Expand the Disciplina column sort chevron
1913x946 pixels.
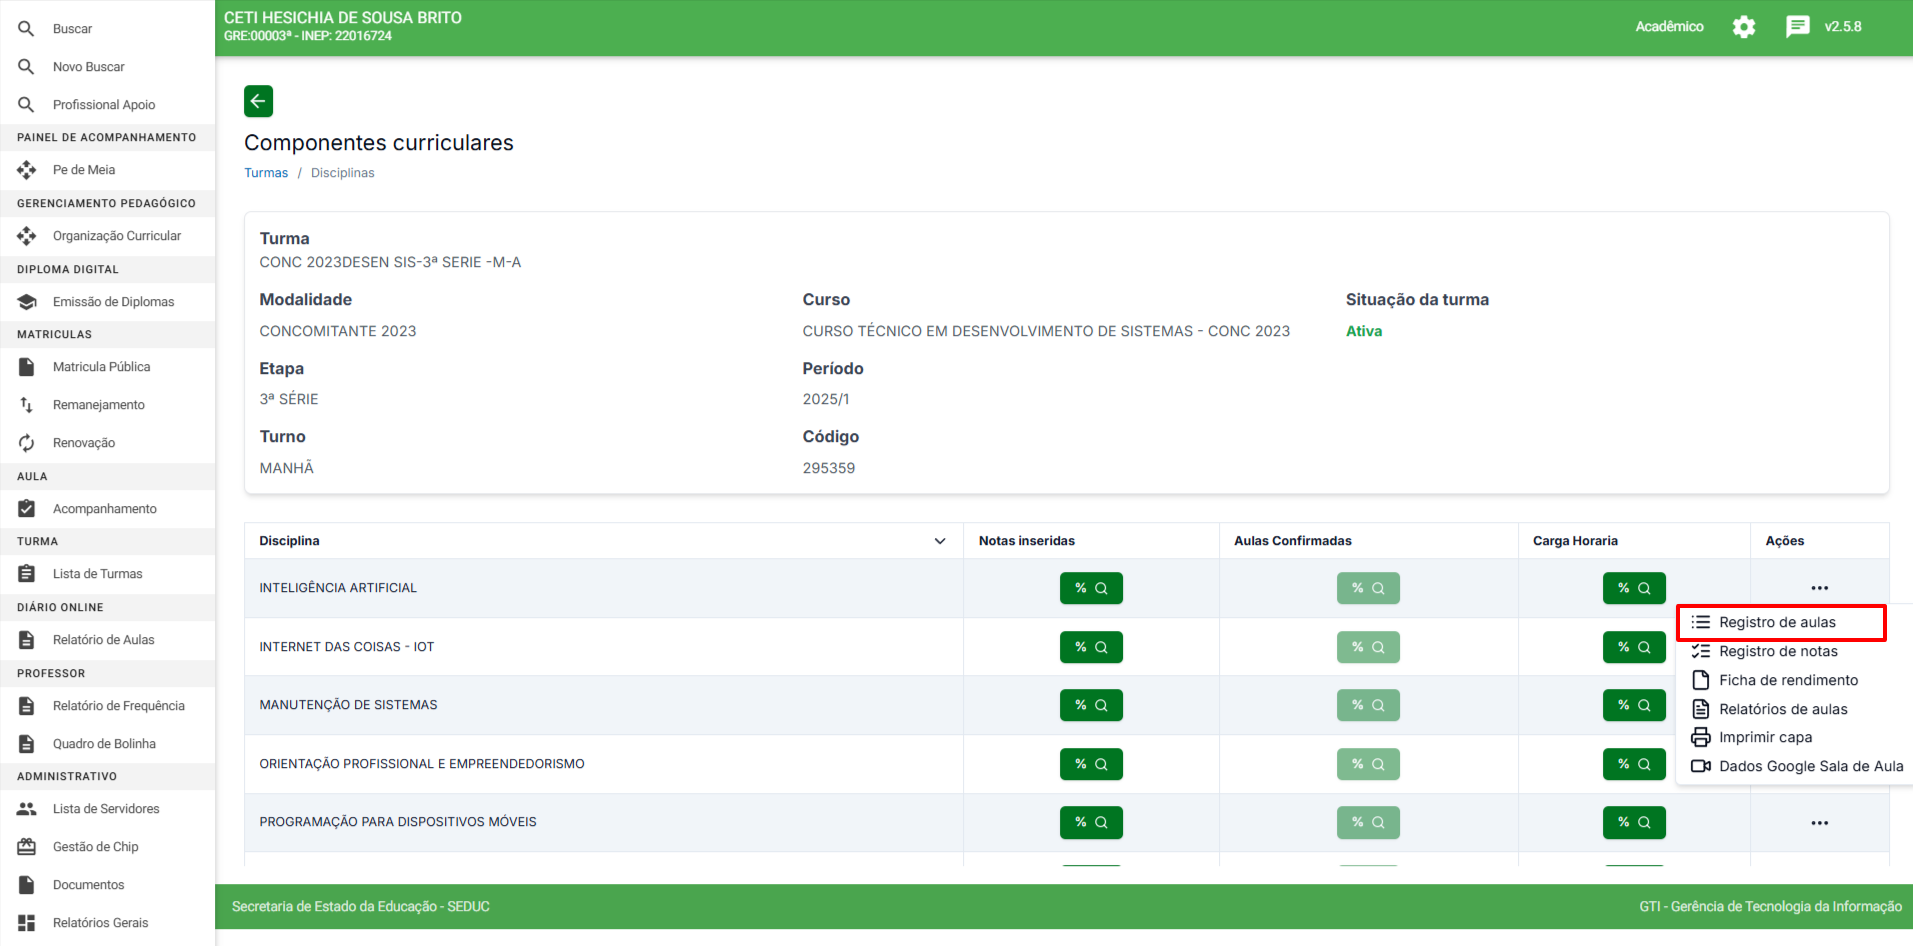tap(940, 541)
